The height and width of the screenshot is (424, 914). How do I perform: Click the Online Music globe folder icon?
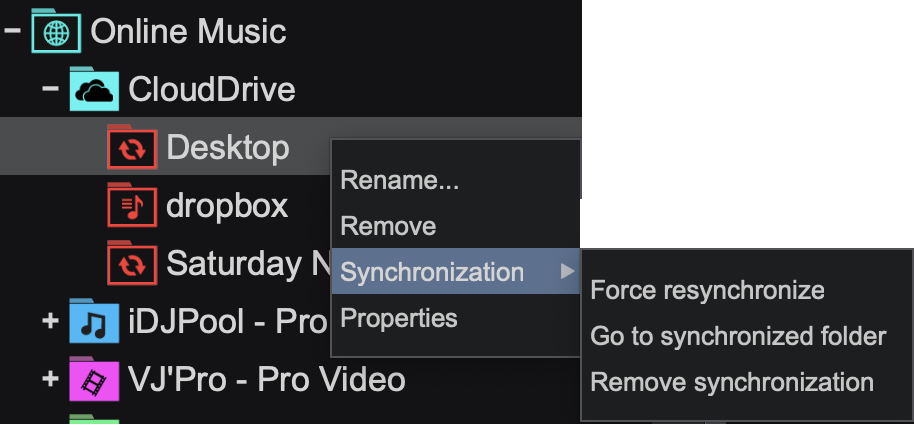click(x=55, y=31)
